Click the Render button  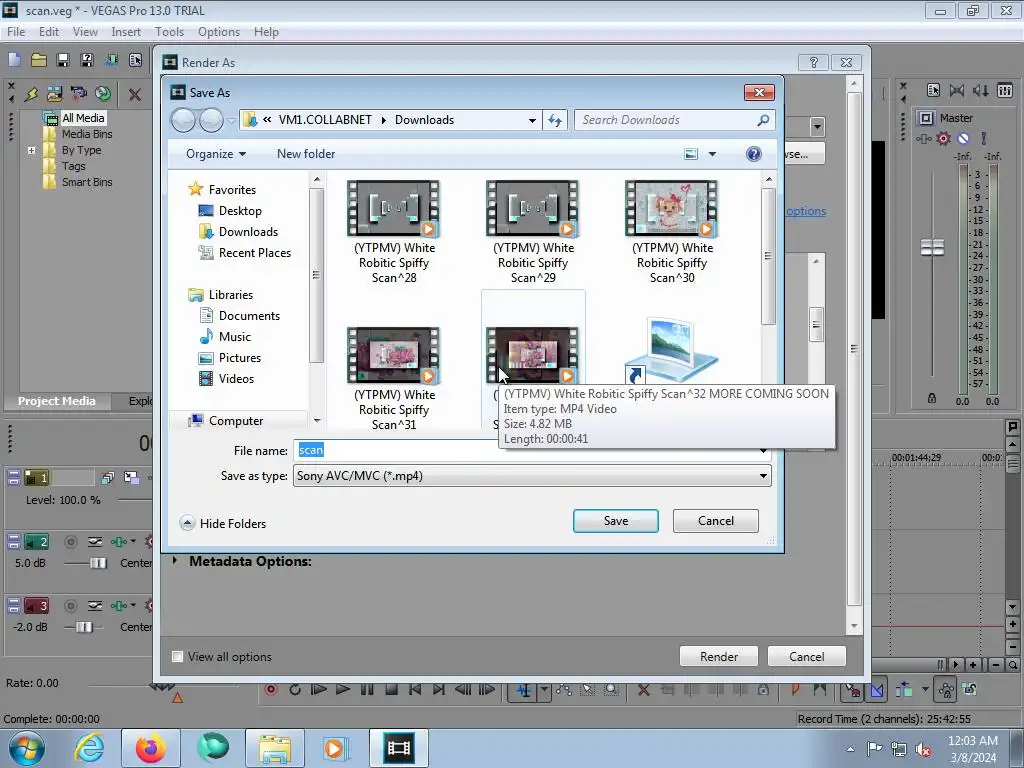tap(718, 656)
